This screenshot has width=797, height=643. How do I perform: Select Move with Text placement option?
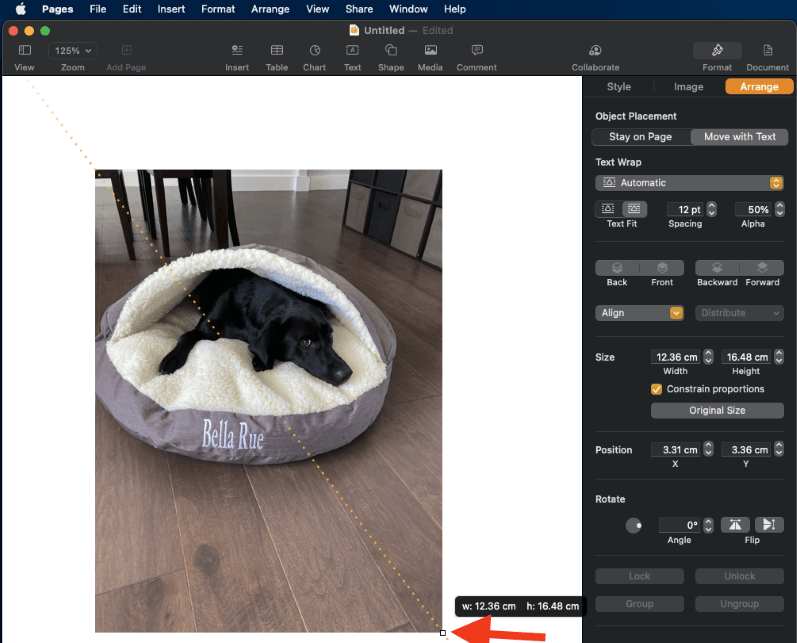click(739, 137)
